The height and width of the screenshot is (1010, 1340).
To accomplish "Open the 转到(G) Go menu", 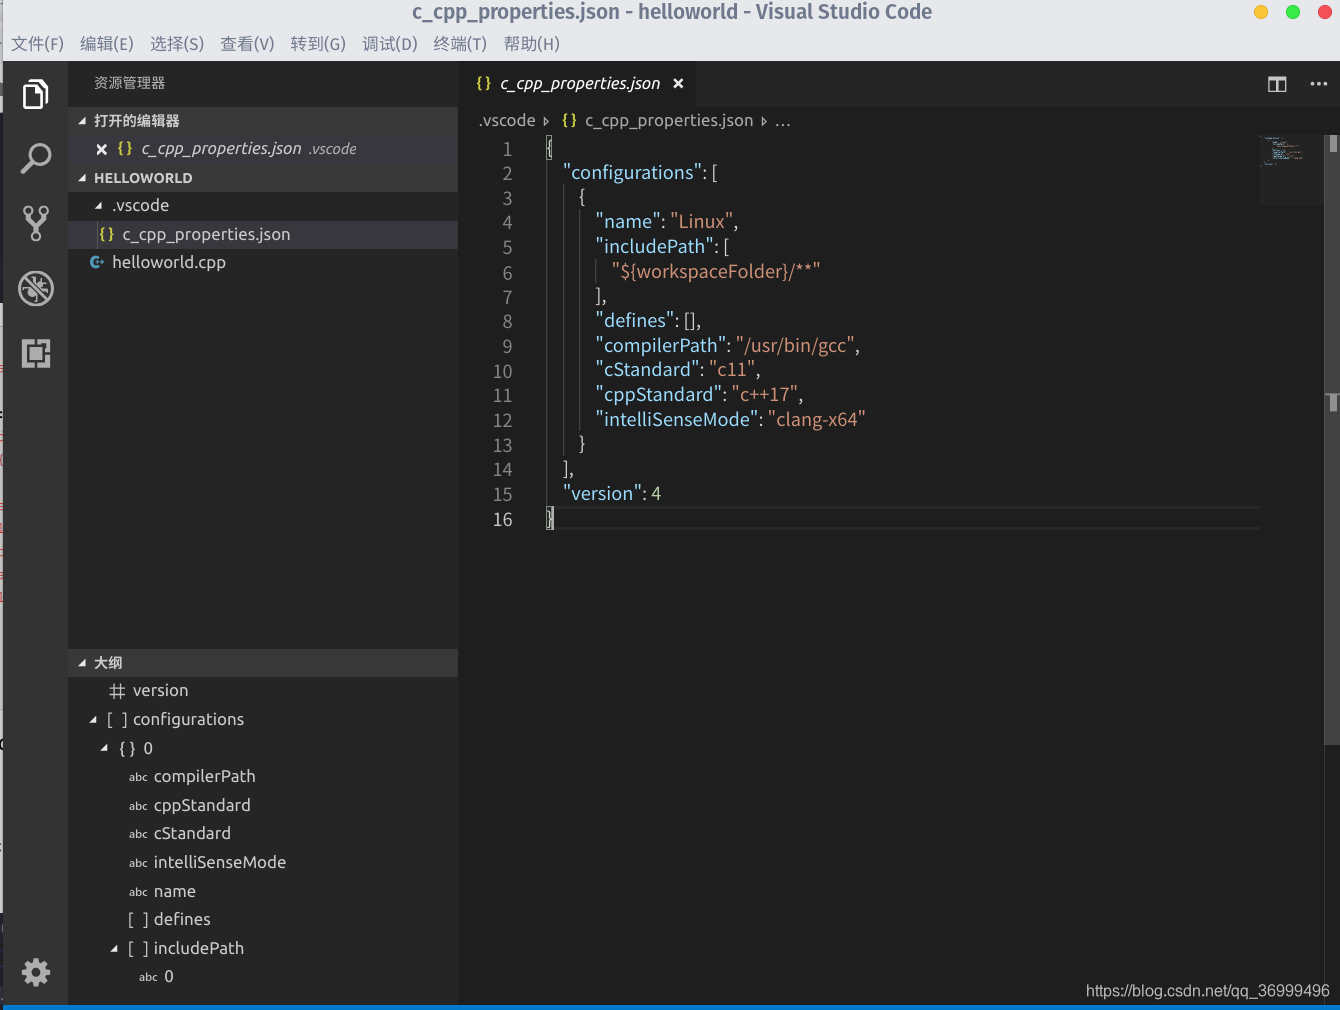I will click(x=318, y=44).
